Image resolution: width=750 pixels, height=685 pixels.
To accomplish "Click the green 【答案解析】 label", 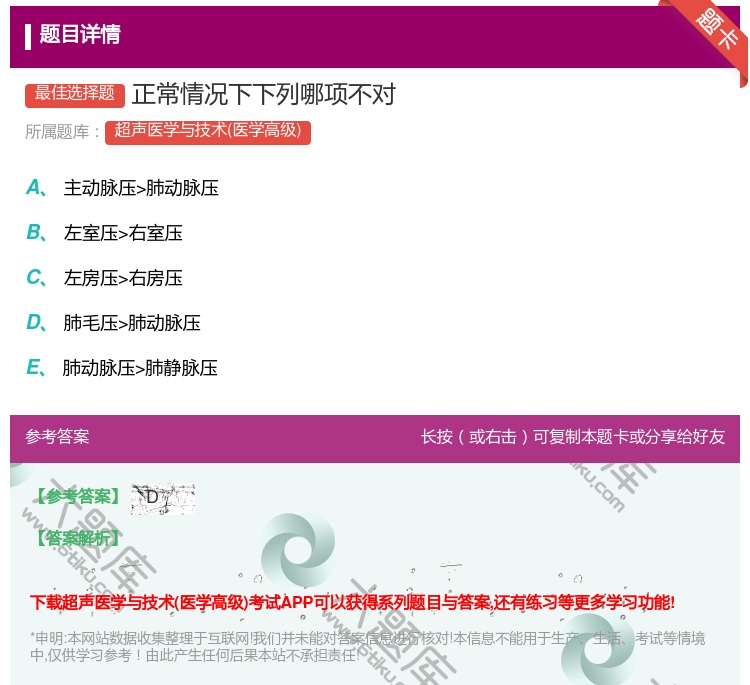I will click(x=78, y=539).
